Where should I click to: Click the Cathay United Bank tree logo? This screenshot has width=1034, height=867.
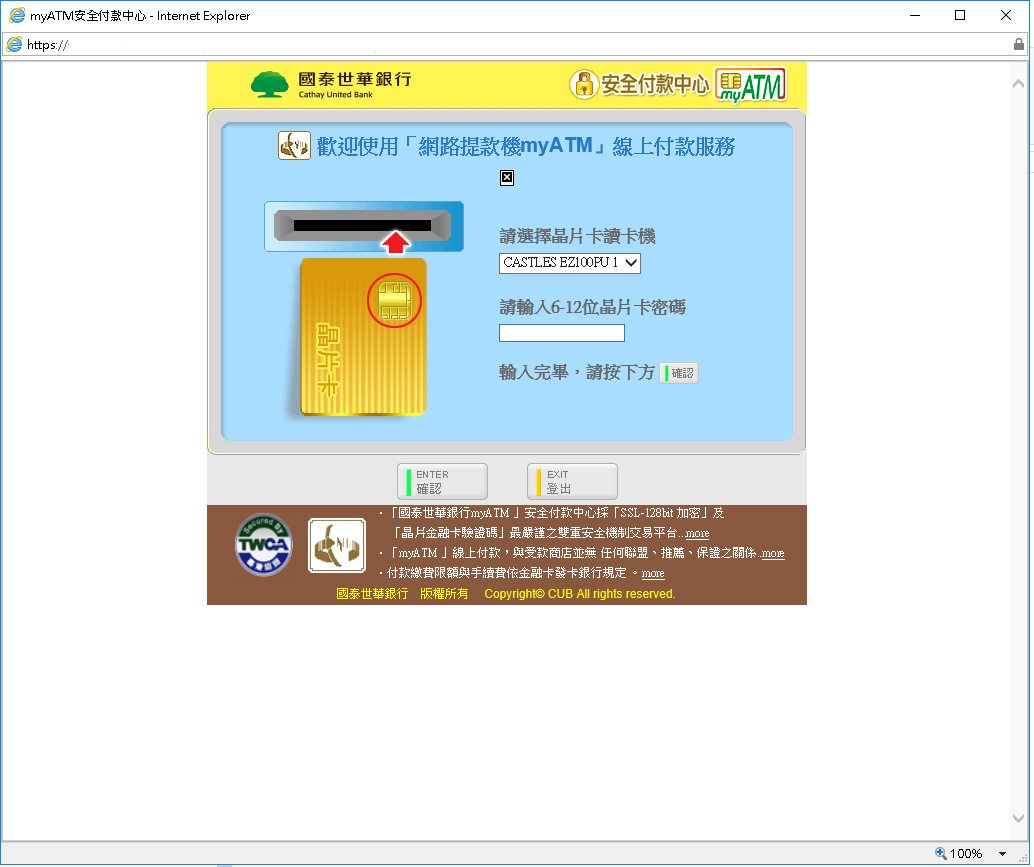pos(270,84)
